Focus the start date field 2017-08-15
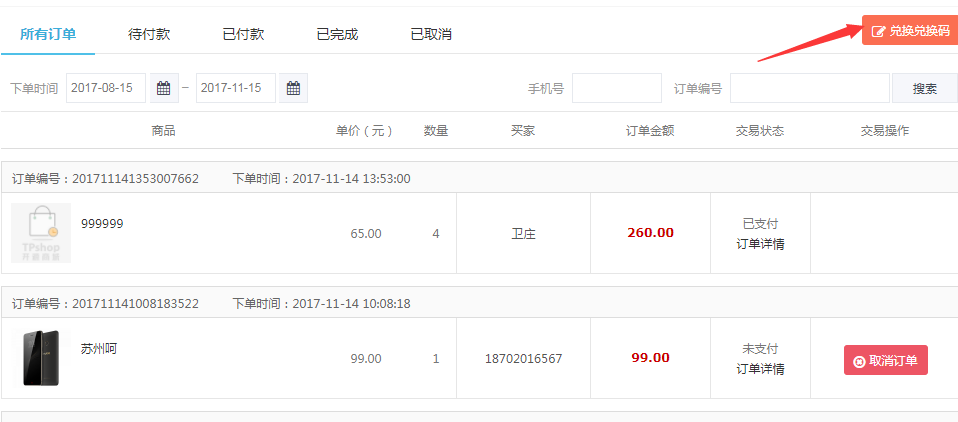958x422 pixels. click(x=106, y=88)
